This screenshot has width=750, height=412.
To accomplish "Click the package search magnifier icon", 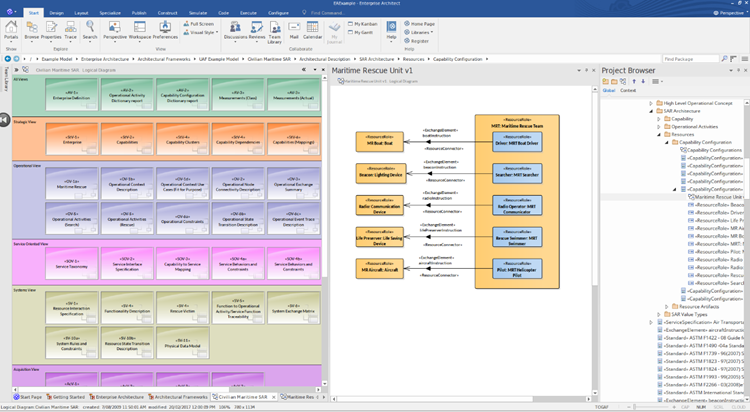I will click(x=724, y=59).
